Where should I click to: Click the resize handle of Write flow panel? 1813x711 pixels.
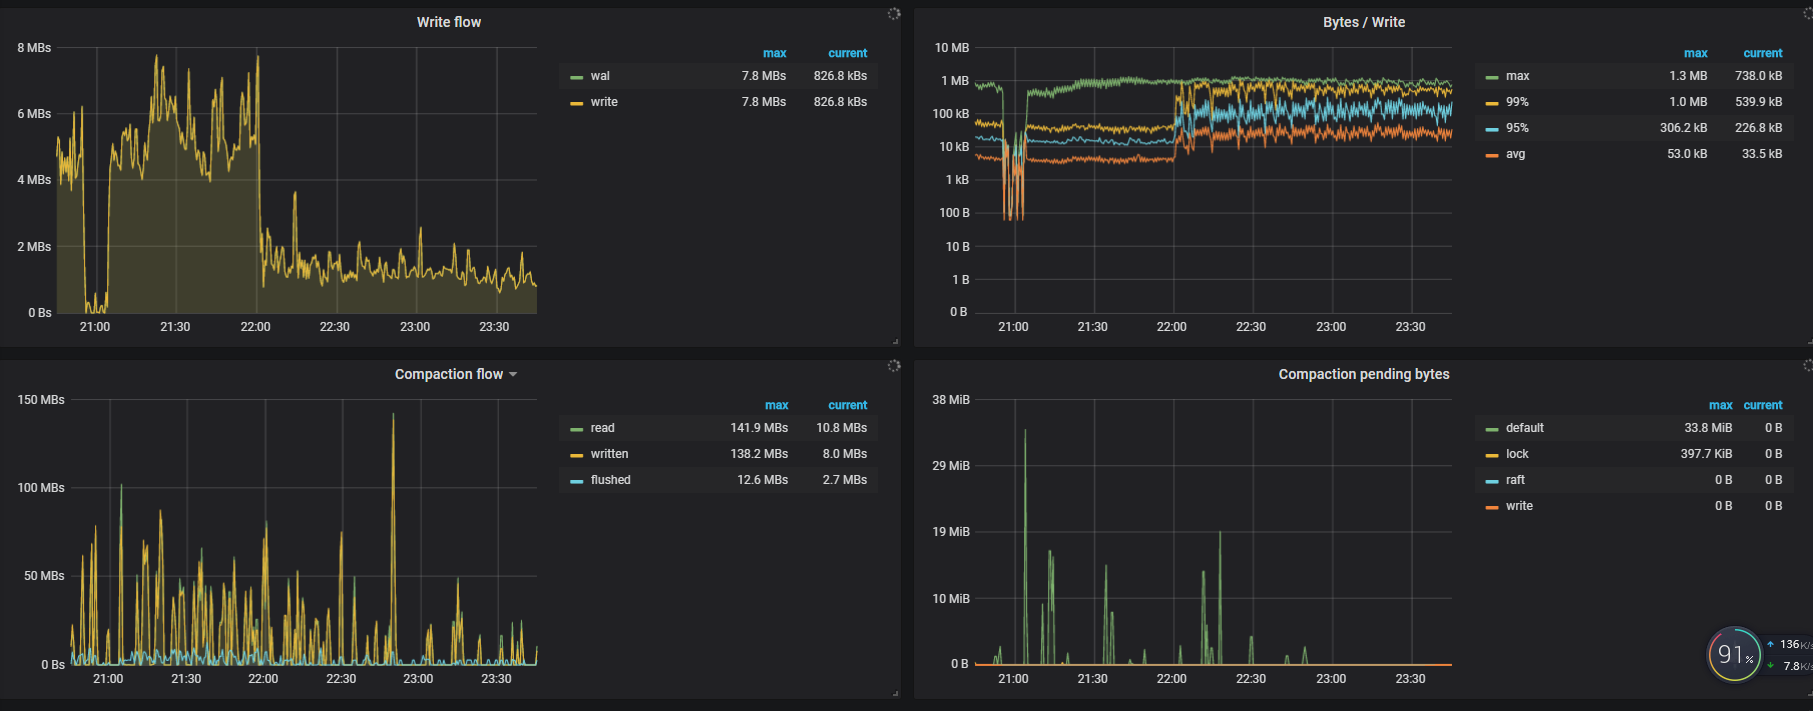[895, 341]
